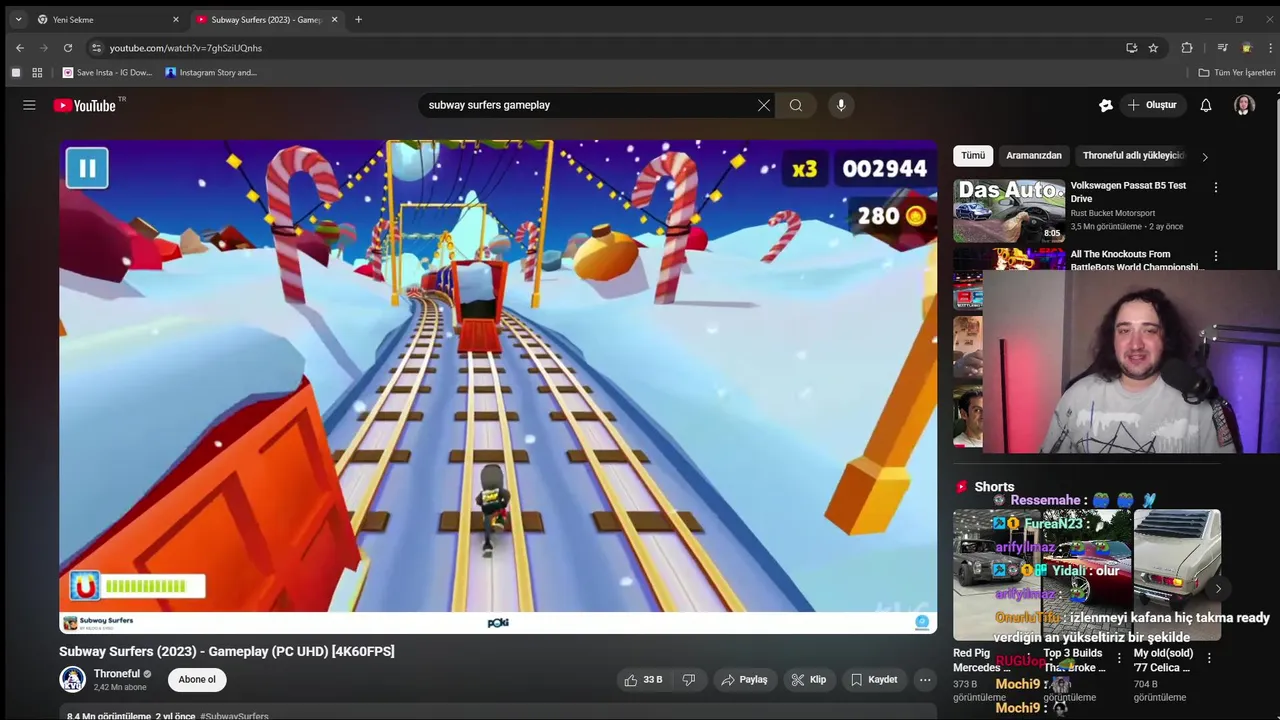Open options for Top 3 Builds short
This screenshot has height=720, width=1280.
[1119, 658]
